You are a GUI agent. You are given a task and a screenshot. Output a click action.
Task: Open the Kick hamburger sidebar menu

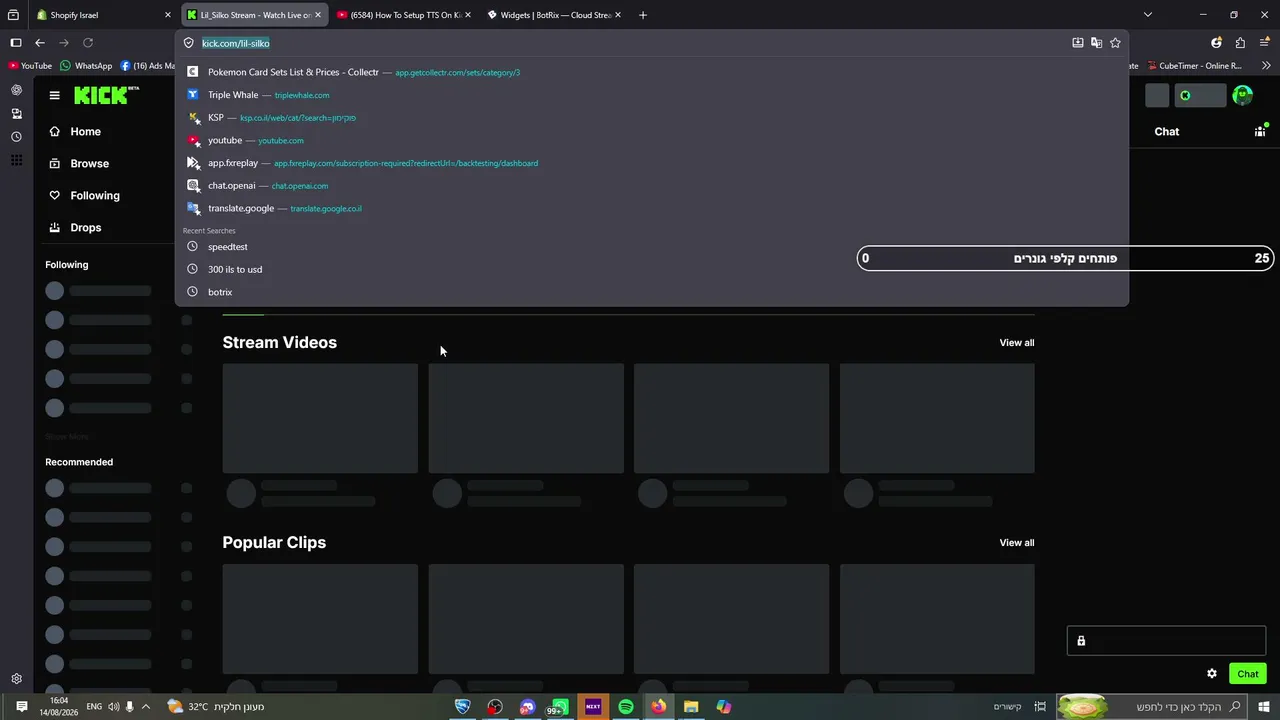click(54, 95)
